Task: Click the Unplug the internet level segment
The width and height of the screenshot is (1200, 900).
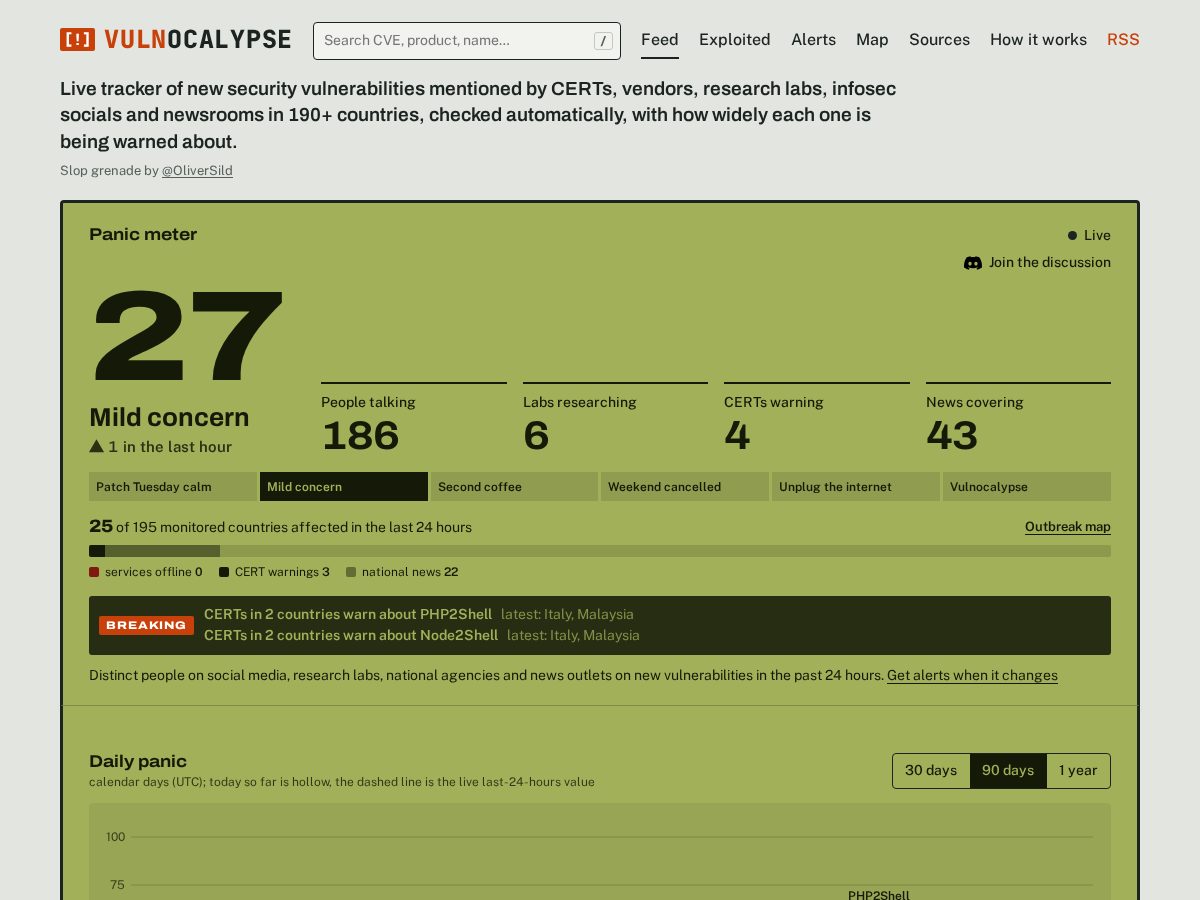Action: coord(856,487)
